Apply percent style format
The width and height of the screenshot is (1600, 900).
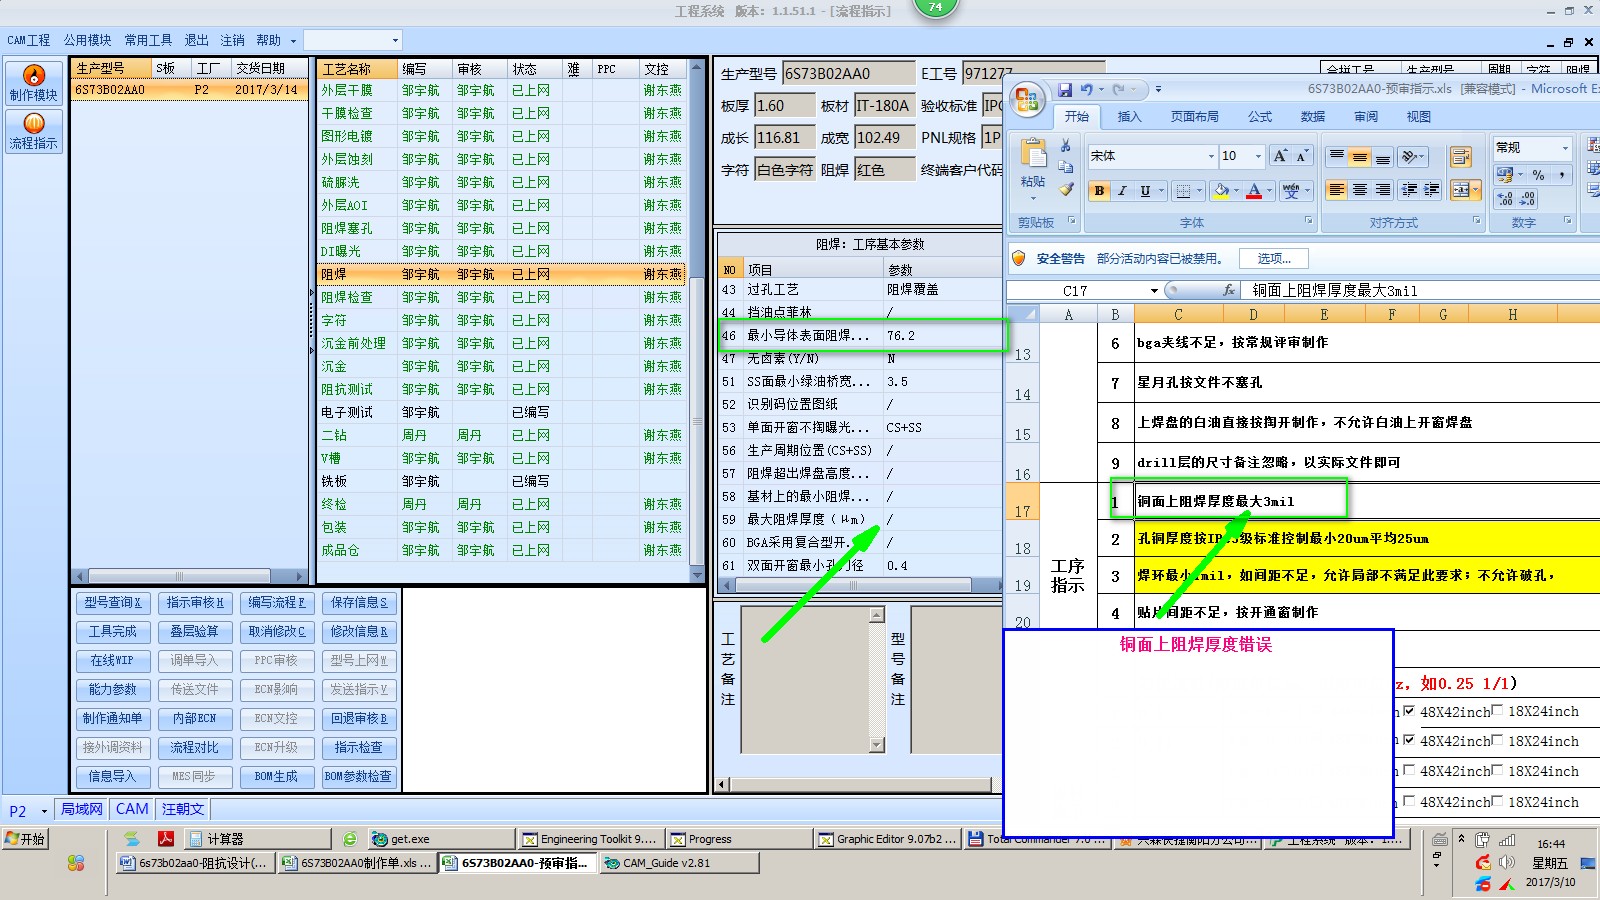point(1538,175)
